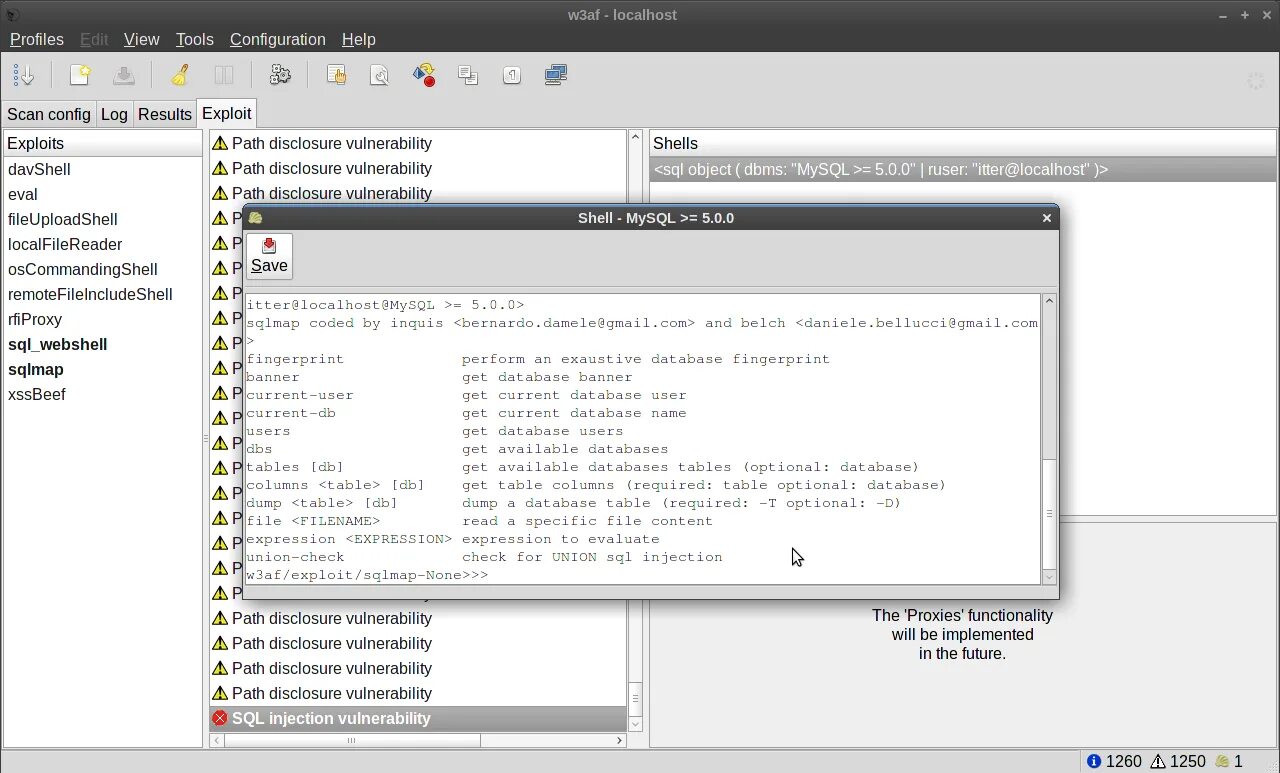Select the Exploit tab

coord(227,113)
